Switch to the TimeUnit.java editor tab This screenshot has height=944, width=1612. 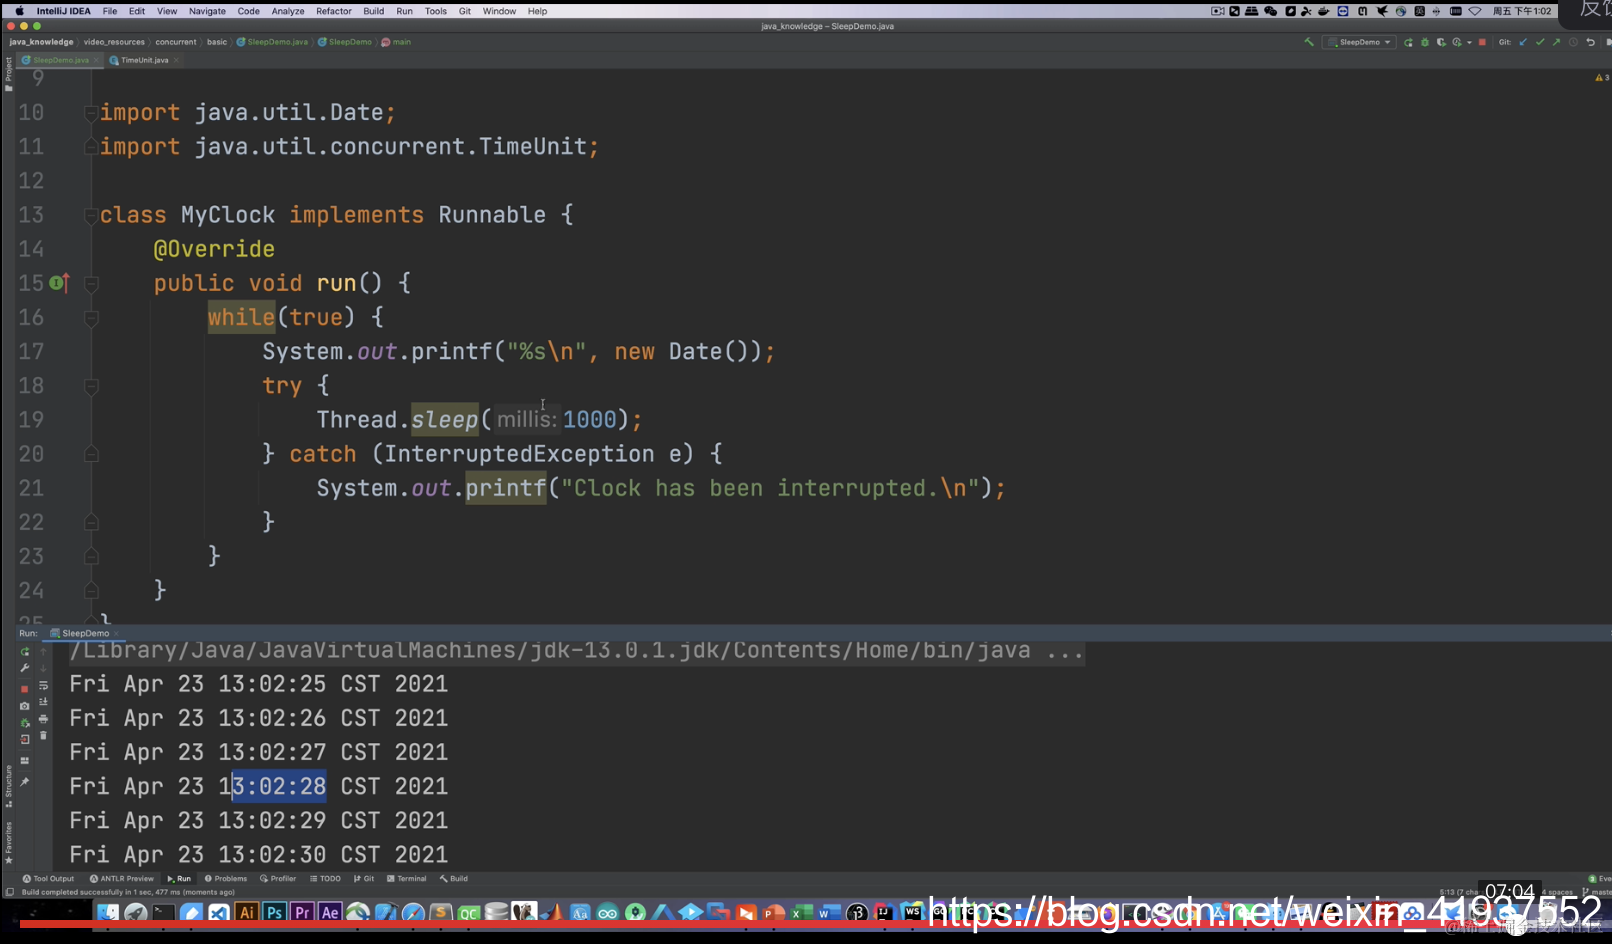point(143,60)
